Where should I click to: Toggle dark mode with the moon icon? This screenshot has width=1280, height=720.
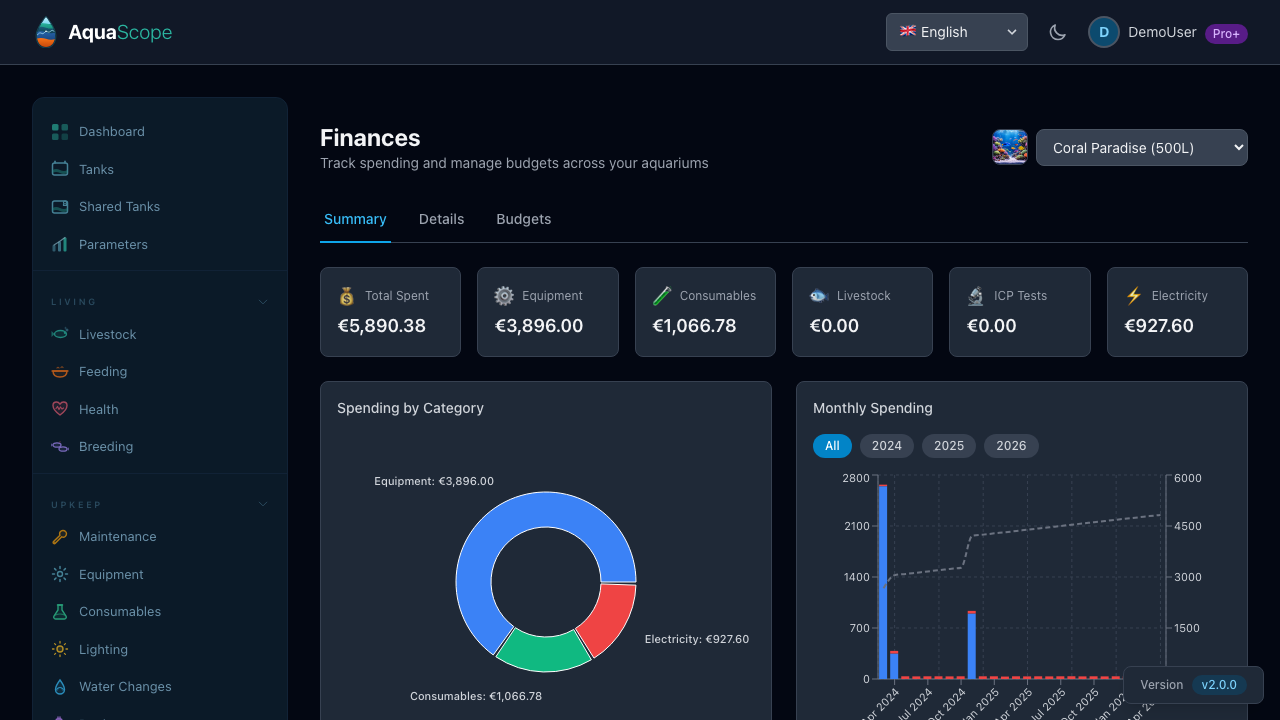[x=1057, y=32]
